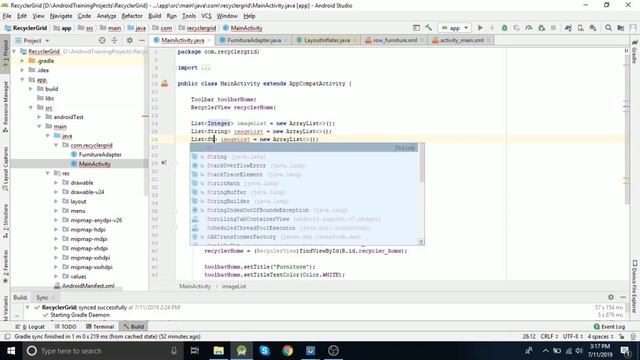The image size is (640, 360).
Task: Open AVD Manager from the toolbar
Action: click(580, 28)
